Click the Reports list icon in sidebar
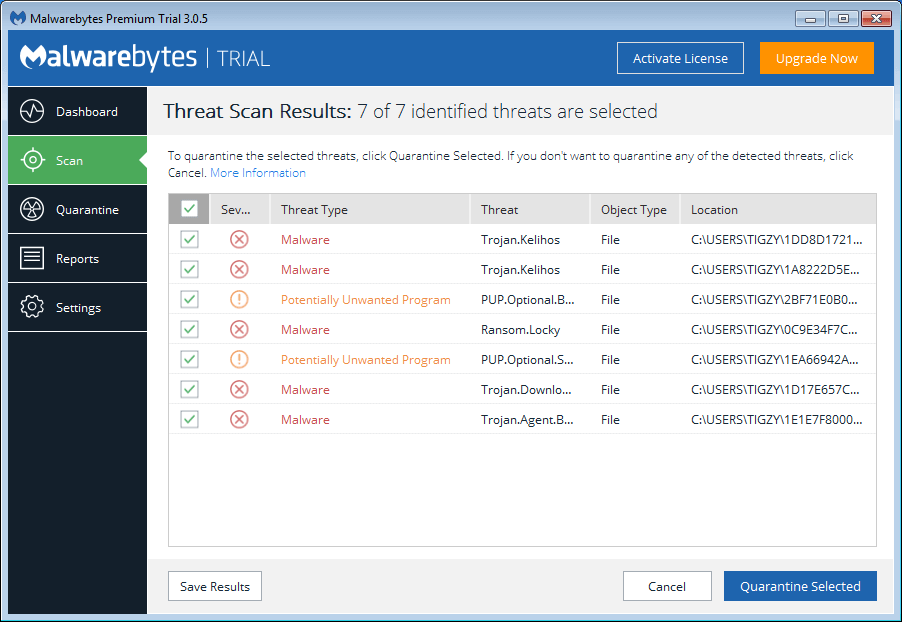This screenshot has height=622, width=902. click(x=32, y=258)
